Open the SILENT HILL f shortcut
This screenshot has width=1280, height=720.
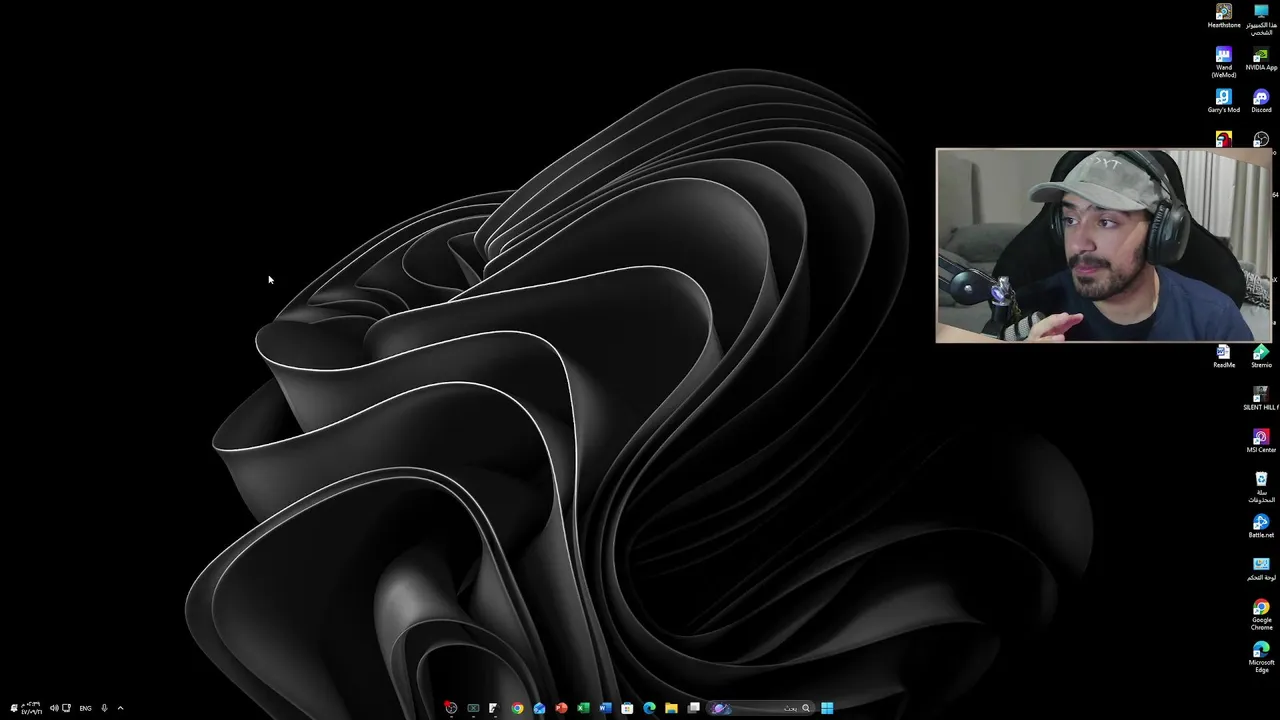click(1261, 399)
